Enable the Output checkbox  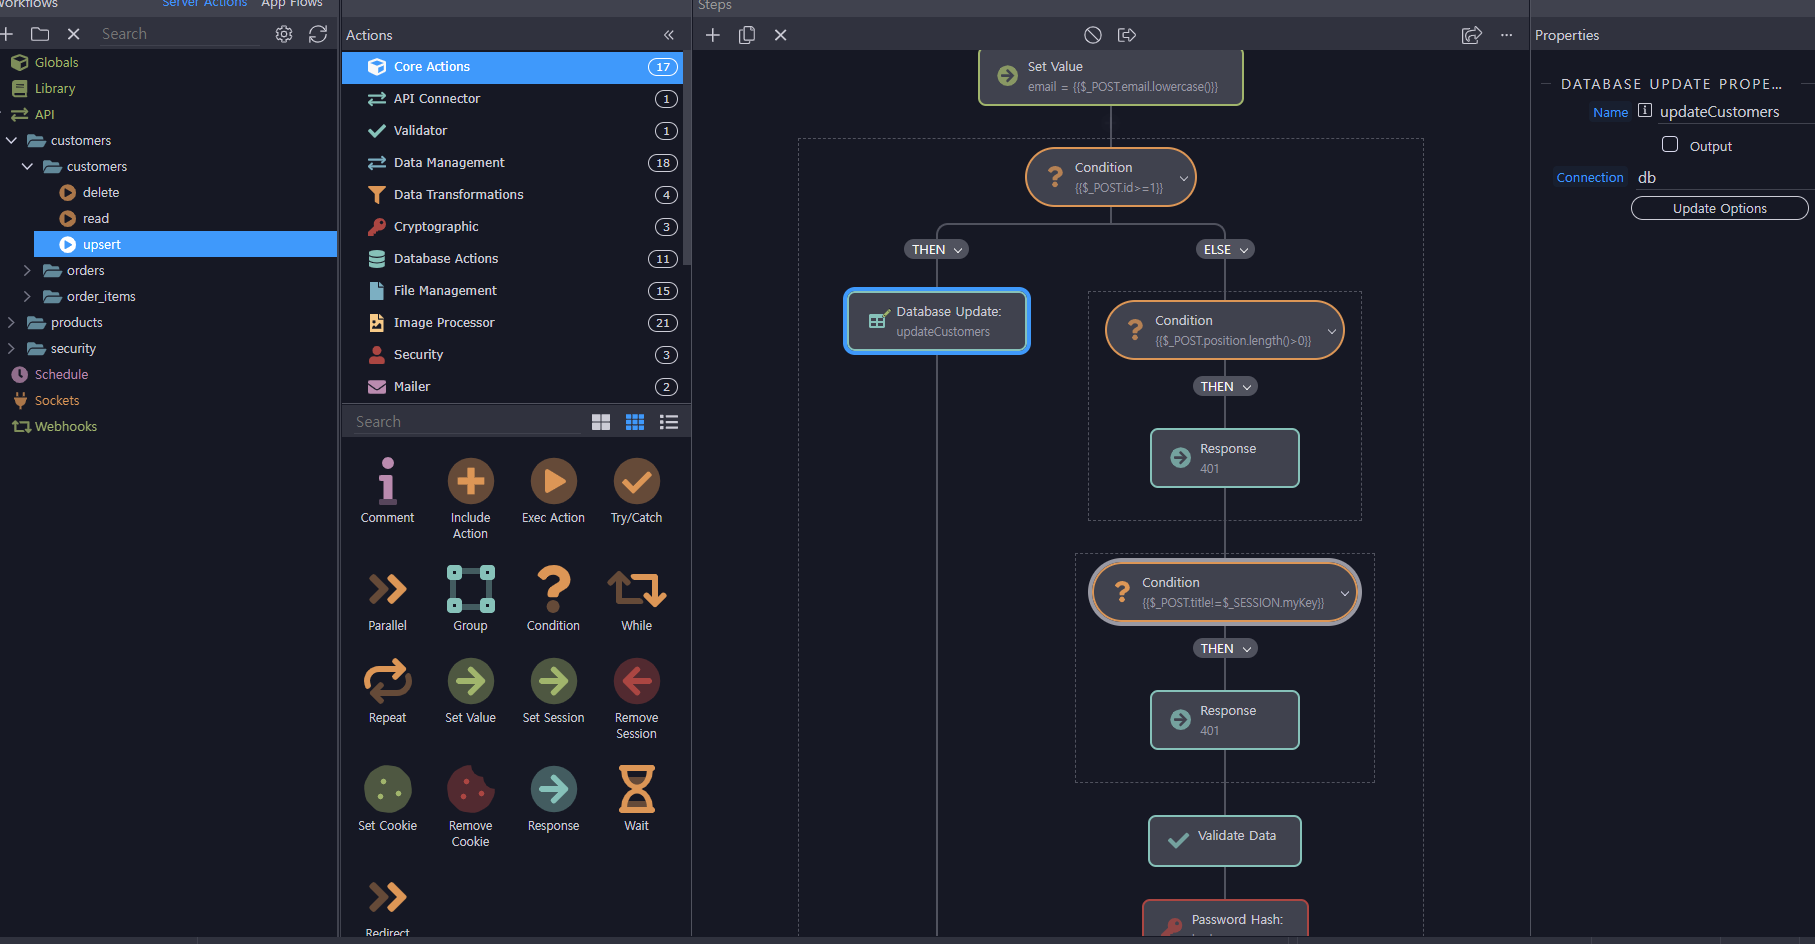(1670, 145)
